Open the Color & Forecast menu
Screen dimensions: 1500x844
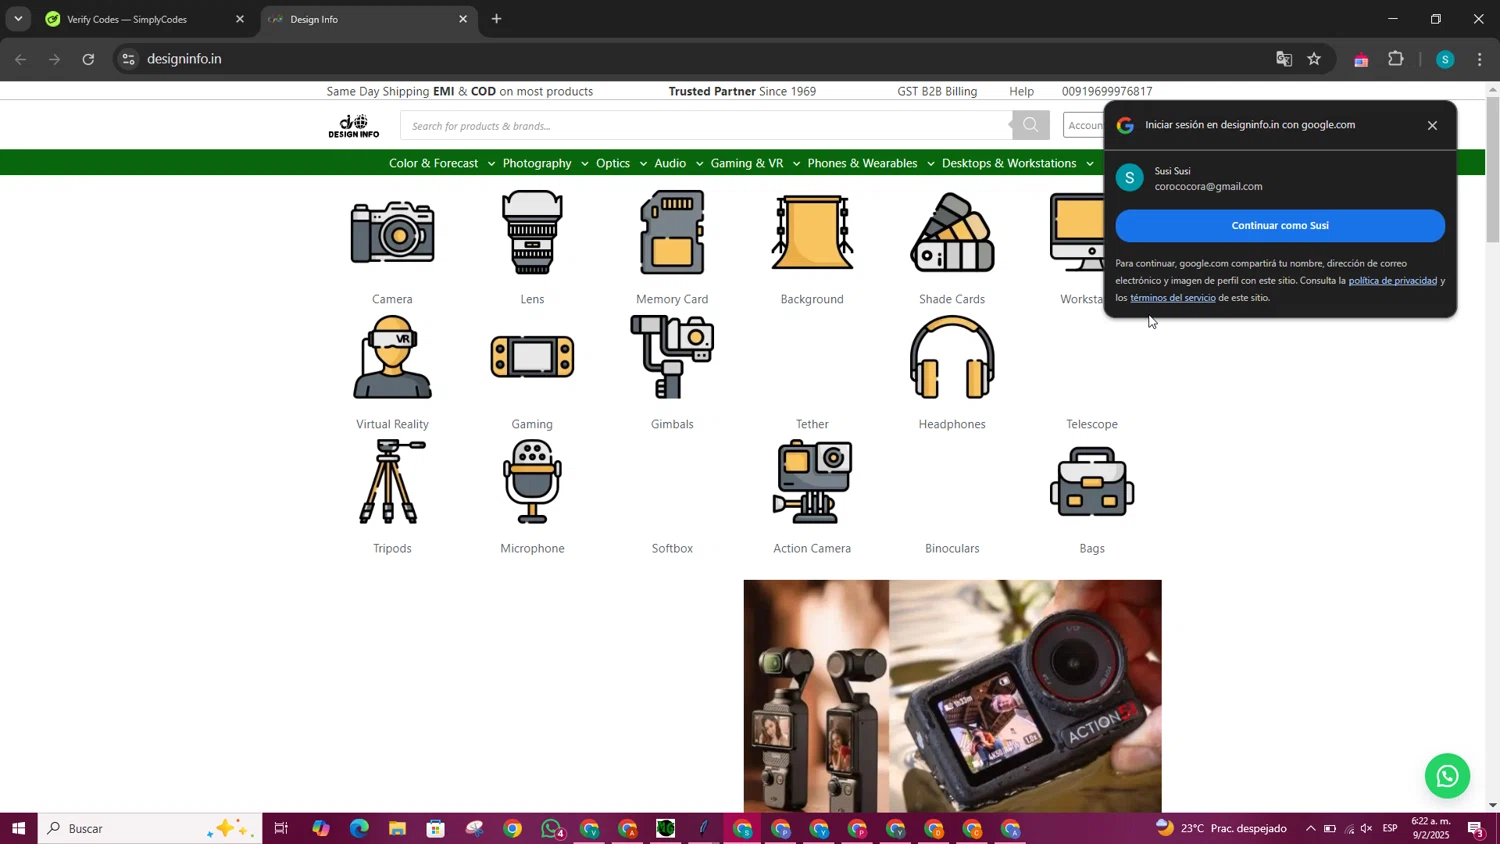(433, 163)
